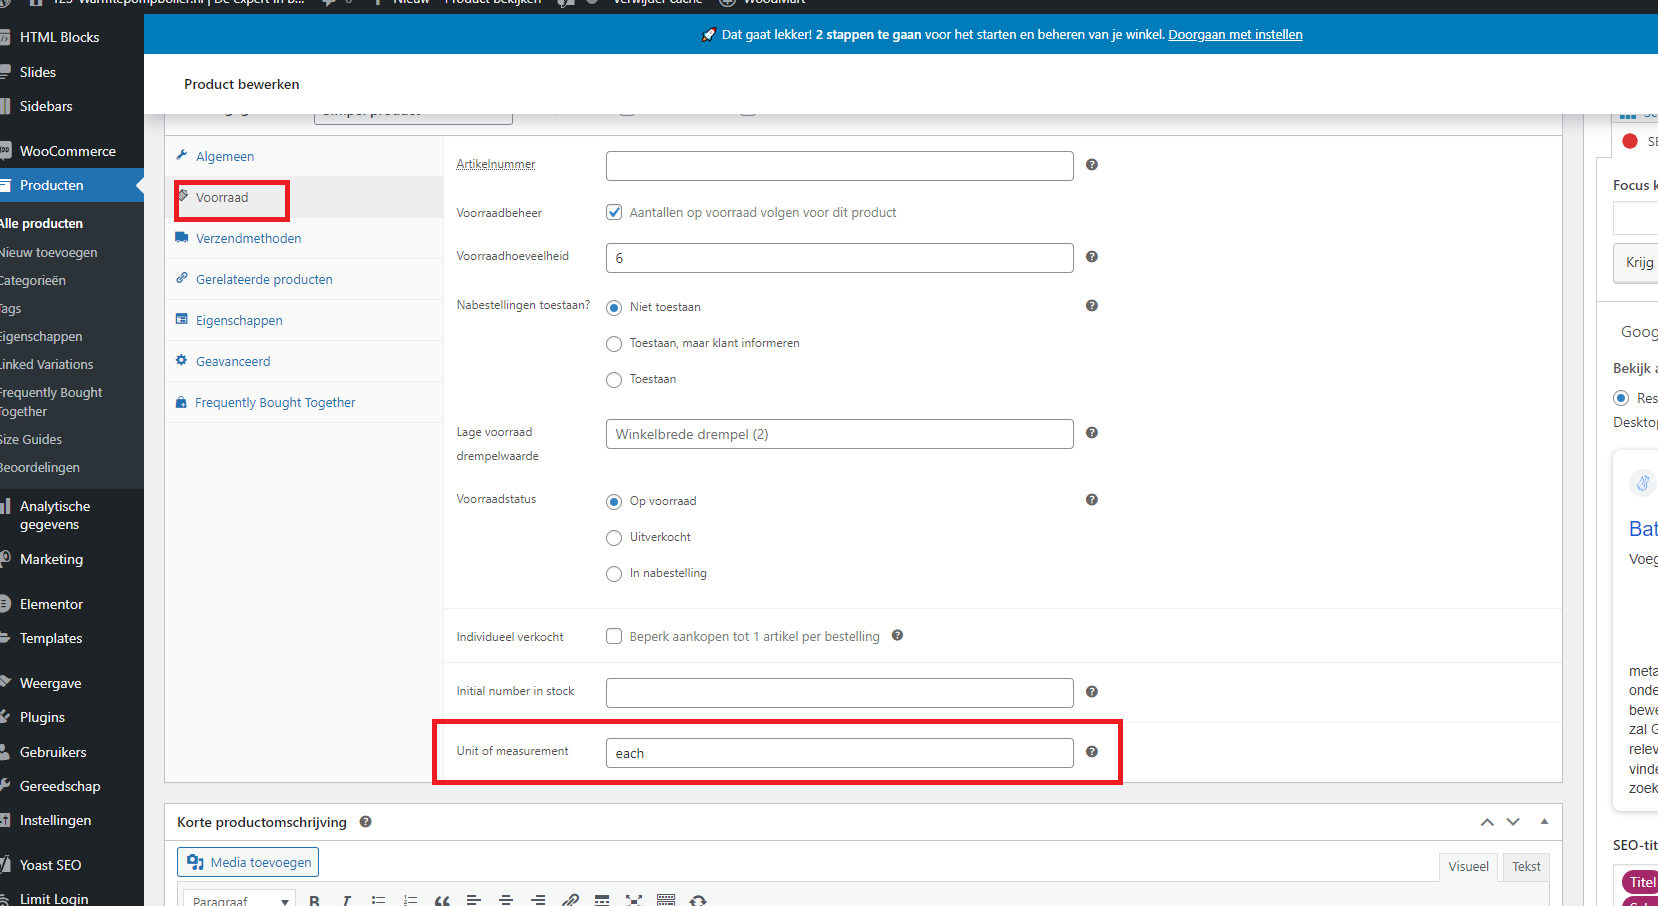The image size is (1658, 906).
Task: Show help tip for Initial number in stock
Action: (x=1092, y=692)
